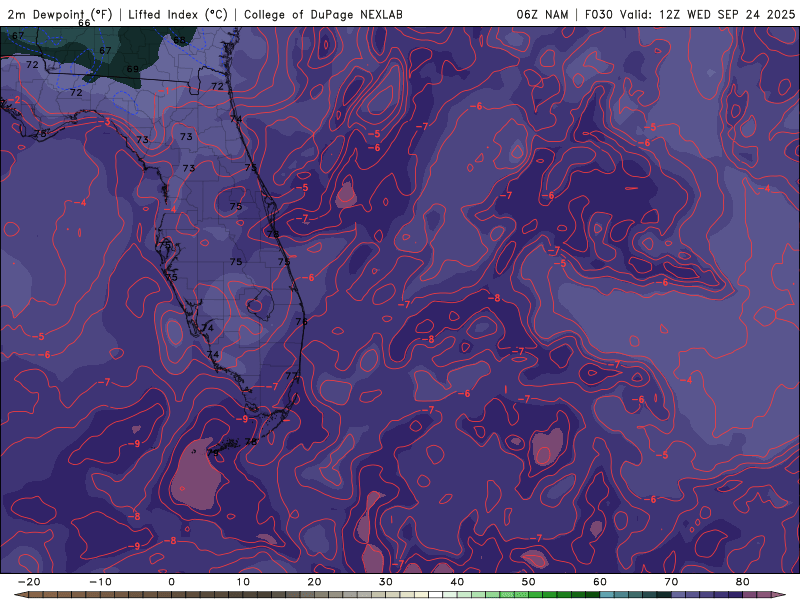Image resolution: width=800 pixels, height=600 pixels.
Task: Click the 60 label on the color scale
Action: (600, 582)
